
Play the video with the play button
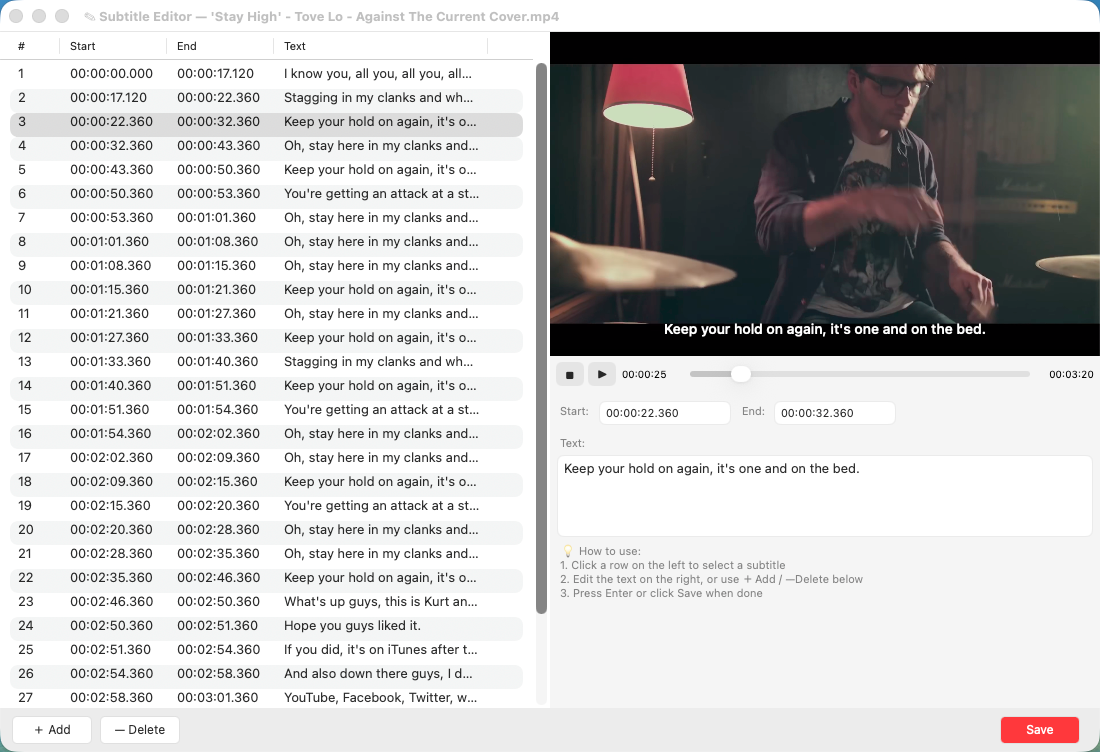601,375
